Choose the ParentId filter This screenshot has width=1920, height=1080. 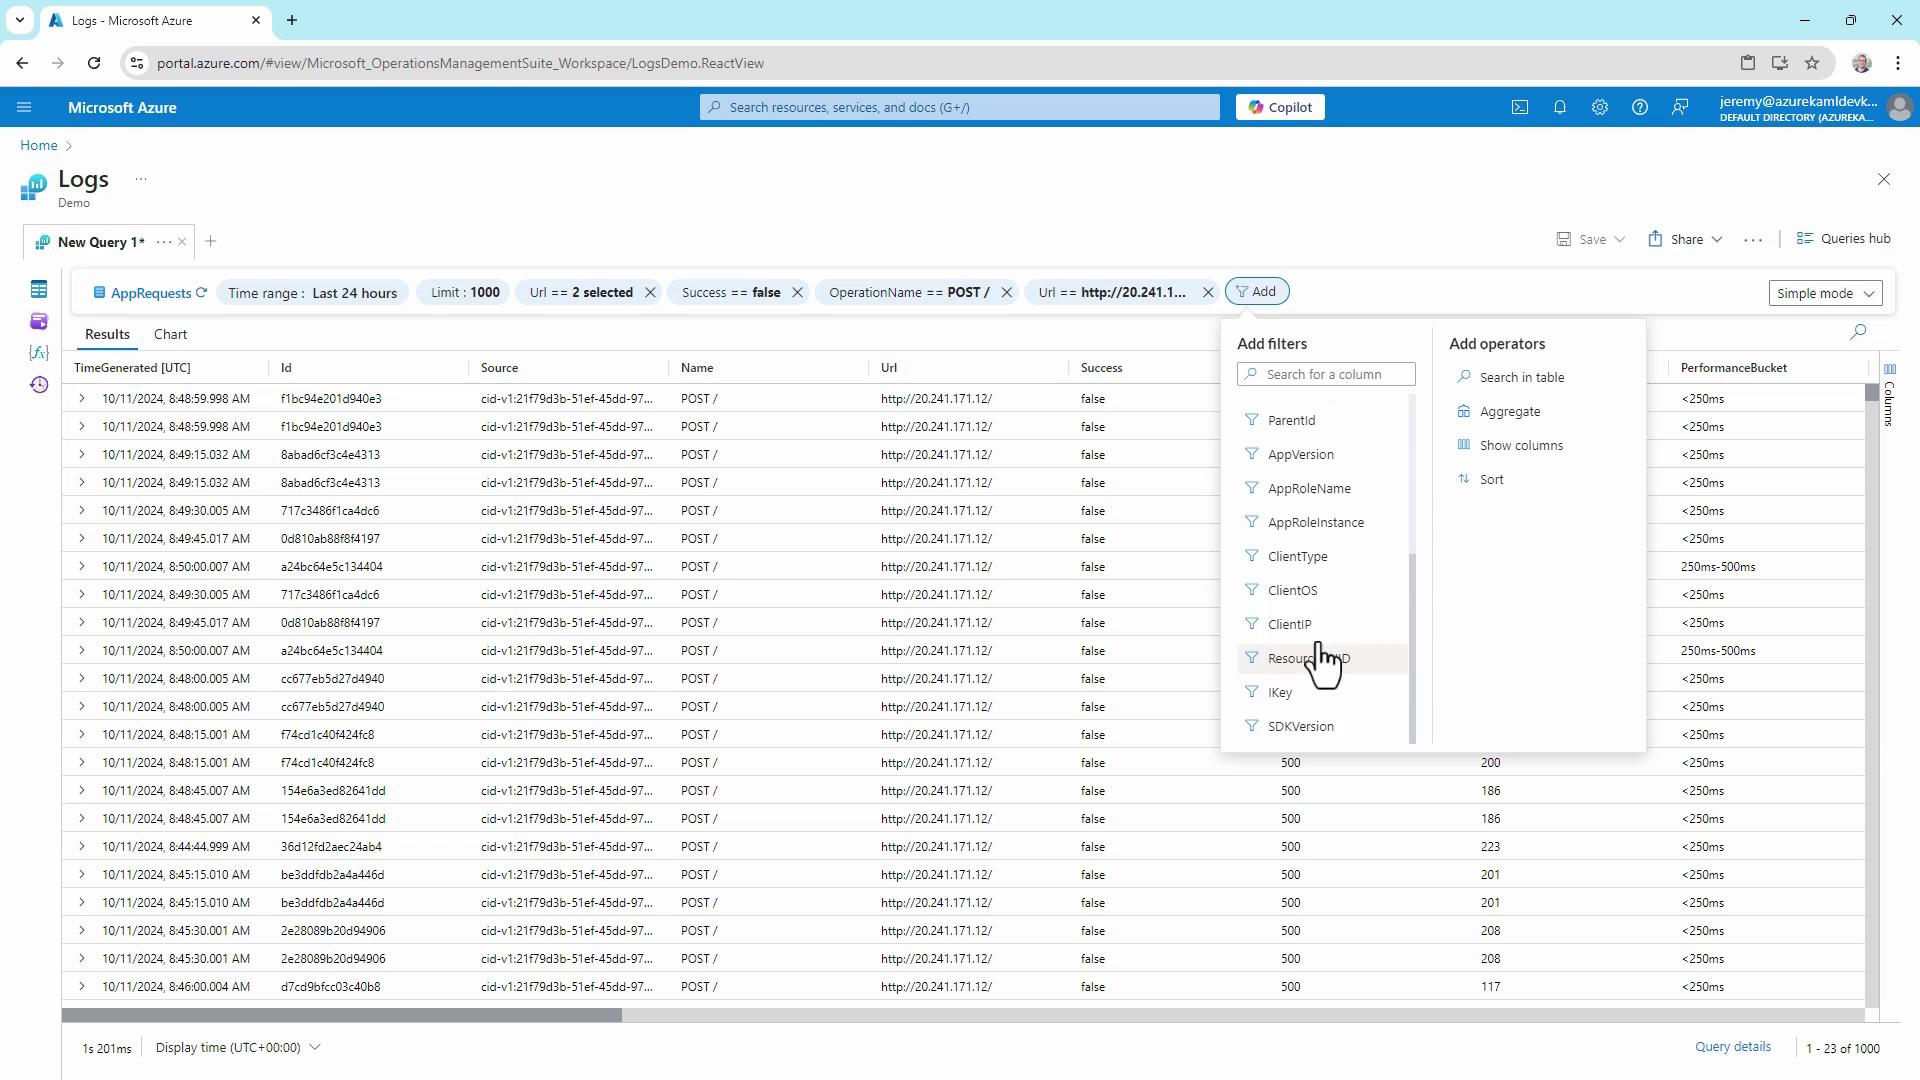pyautogui.click(x=1322, y=420)
